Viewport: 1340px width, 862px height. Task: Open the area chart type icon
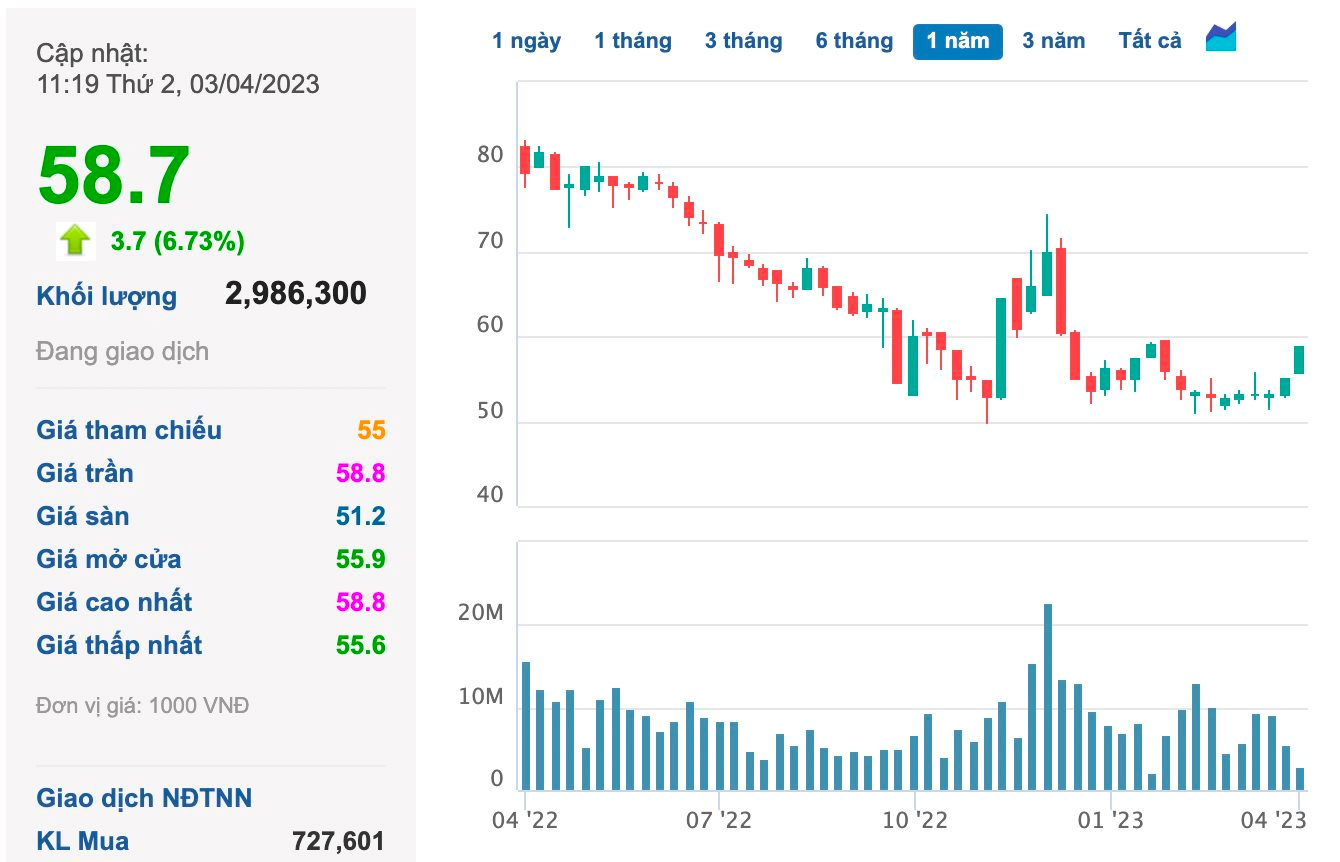pyautogui.click(x=1221, y=37)
